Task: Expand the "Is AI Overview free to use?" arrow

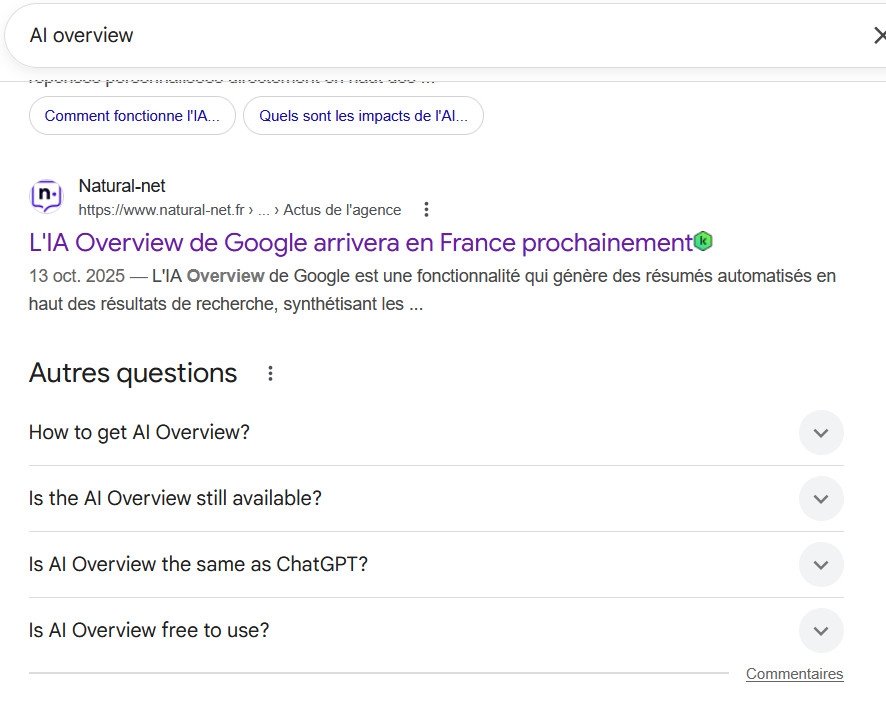Action: point(821,631)
